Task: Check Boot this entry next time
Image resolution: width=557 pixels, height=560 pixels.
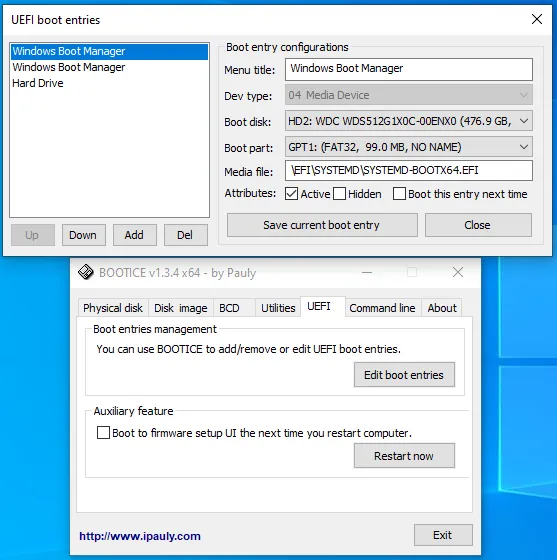Action: tap(399, 194)
